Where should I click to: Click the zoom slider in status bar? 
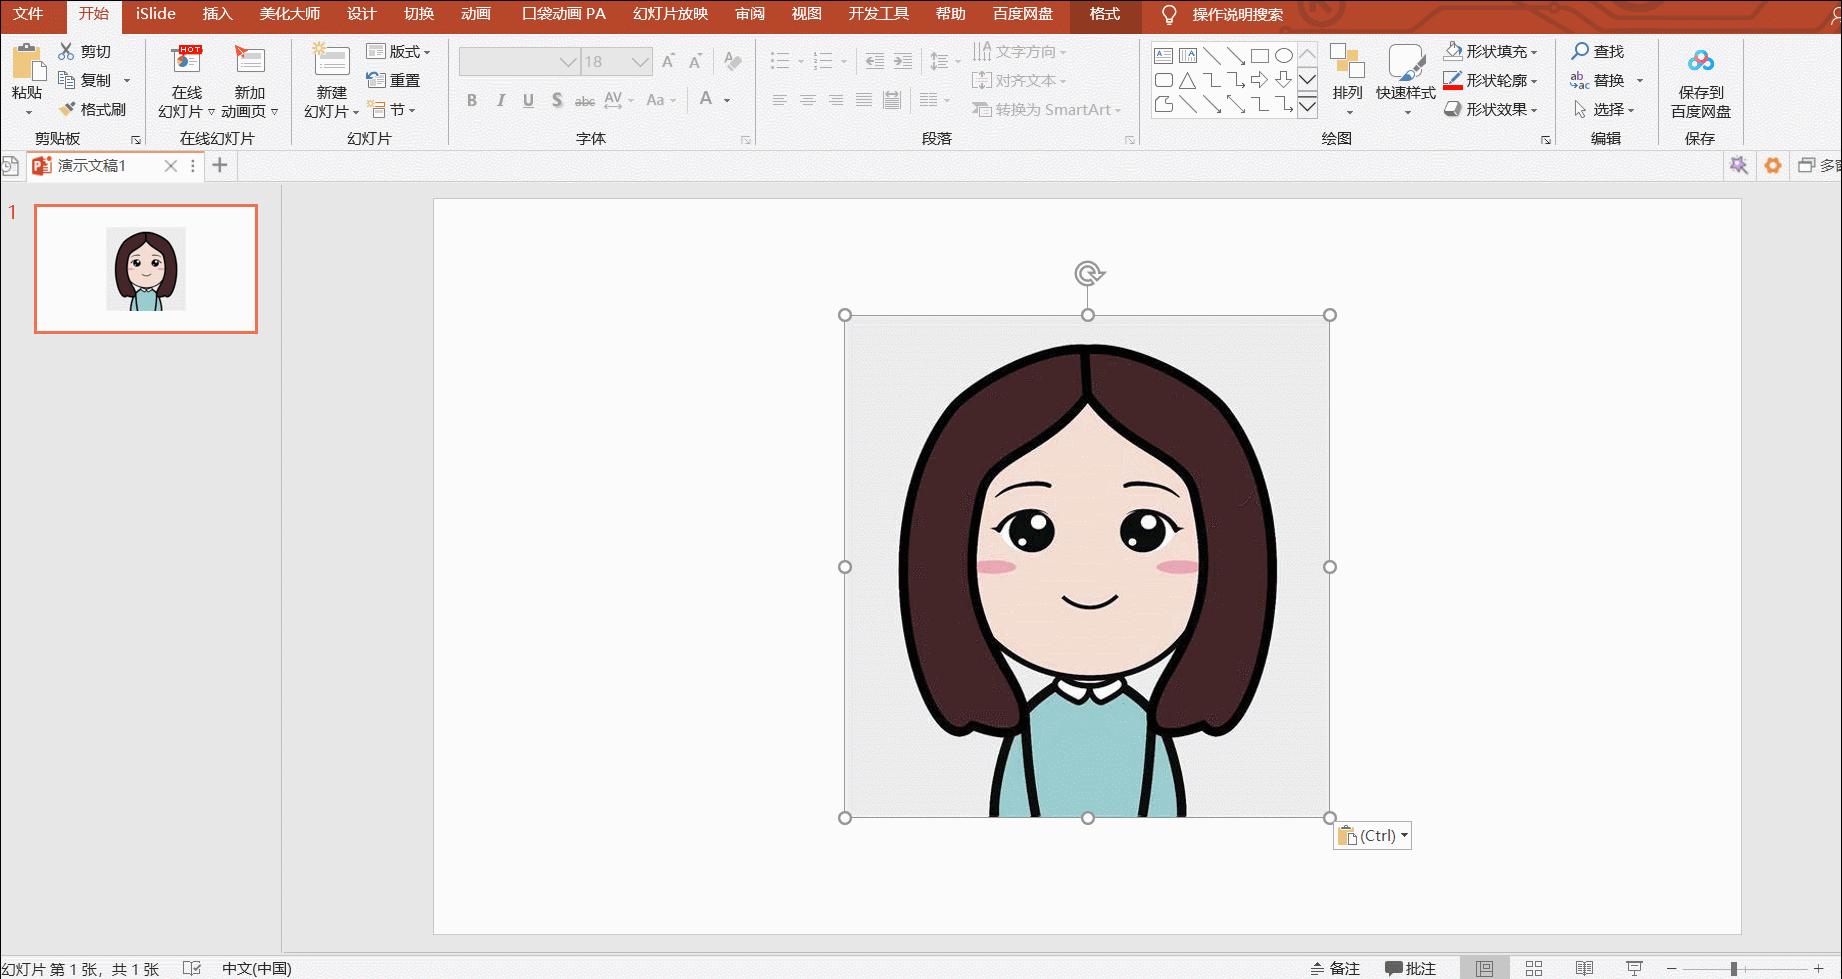click(x=1734, y=968)
